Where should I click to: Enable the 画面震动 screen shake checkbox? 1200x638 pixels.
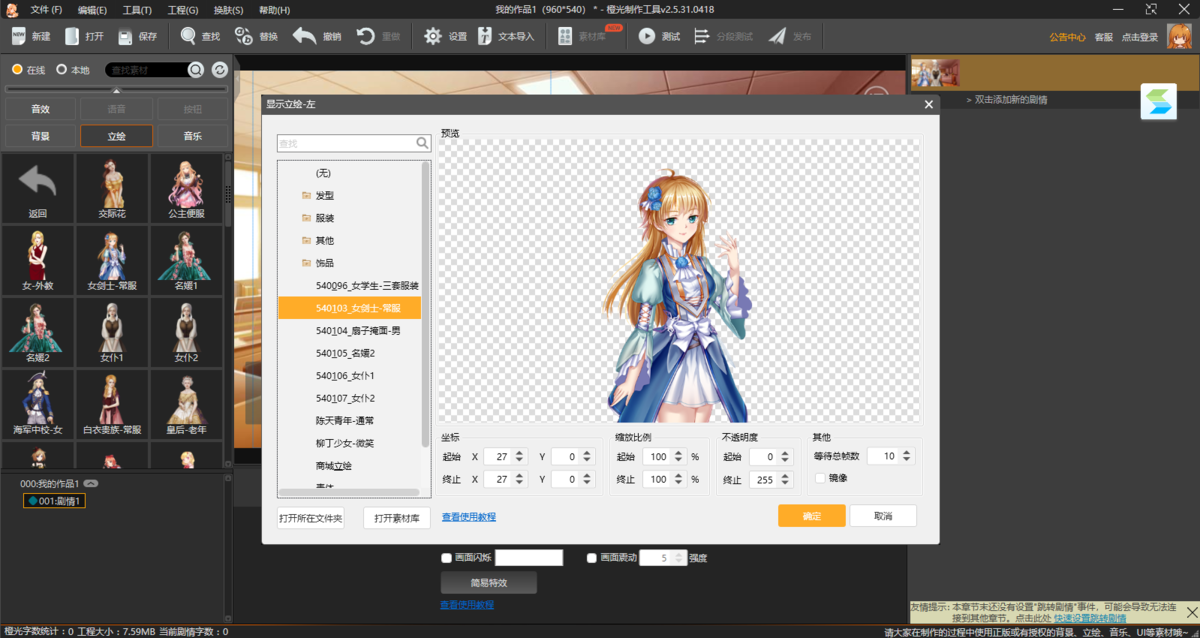pyautogui.click(x=591, y=558)
